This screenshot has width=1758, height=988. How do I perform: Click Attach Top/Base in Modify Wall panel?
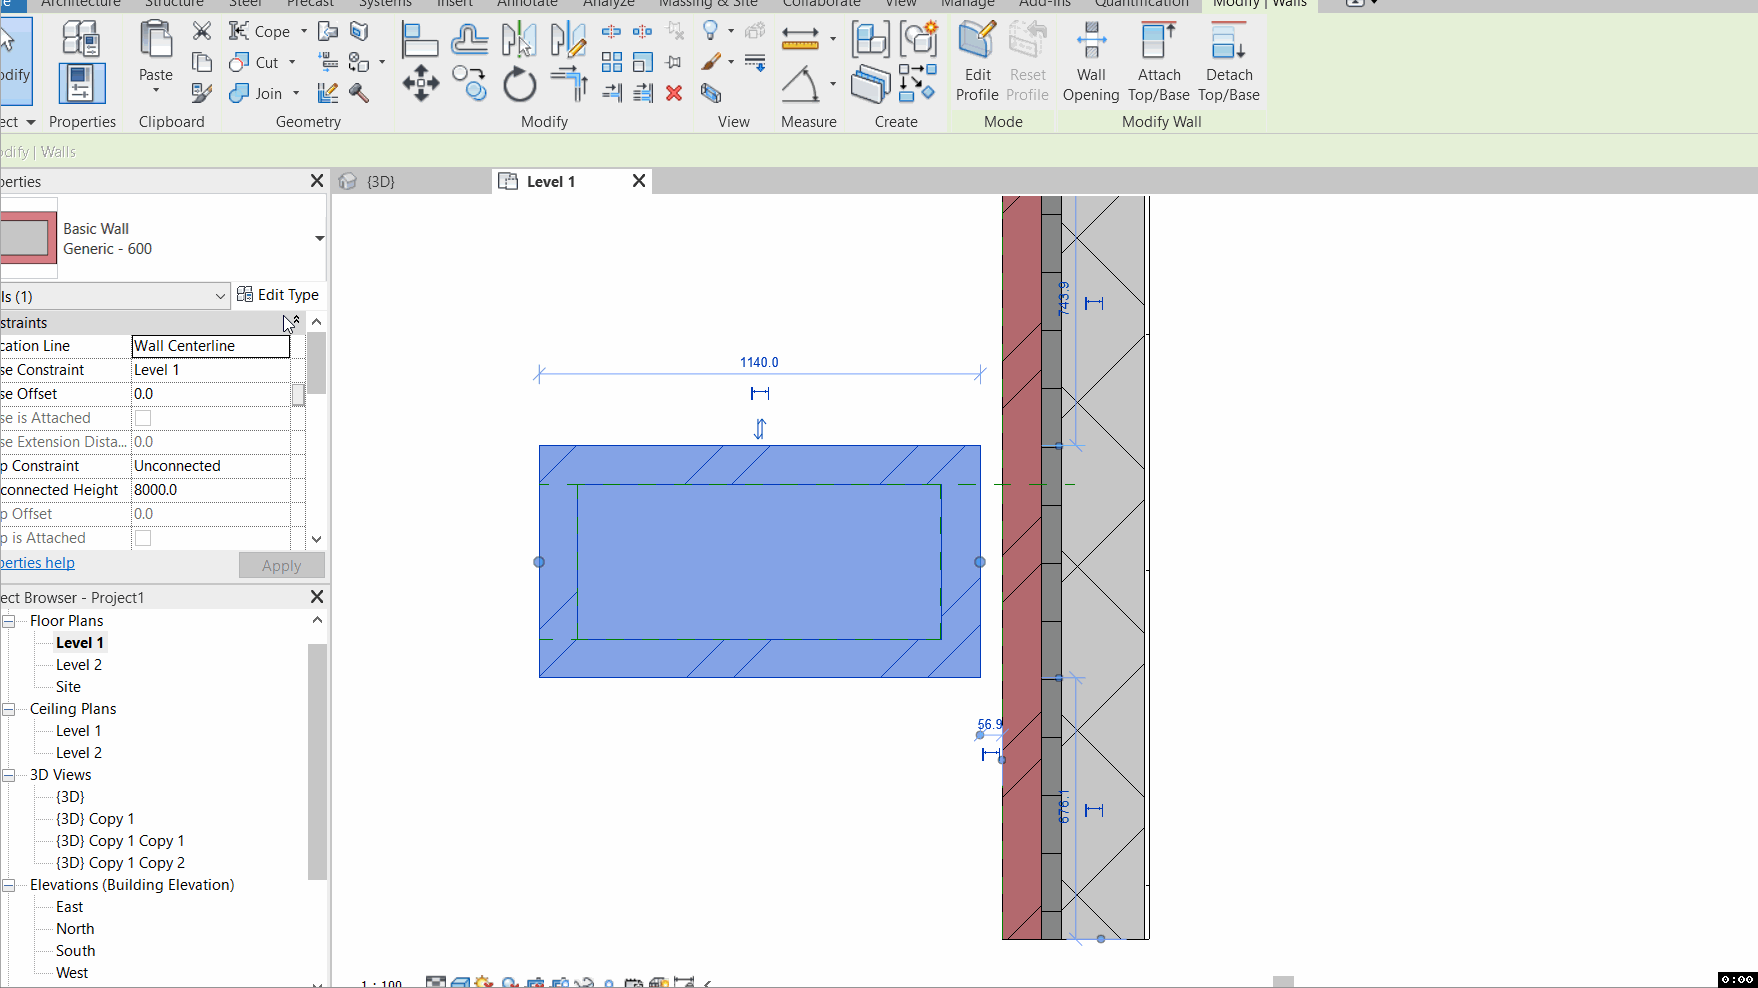[x=1158, y=58]
